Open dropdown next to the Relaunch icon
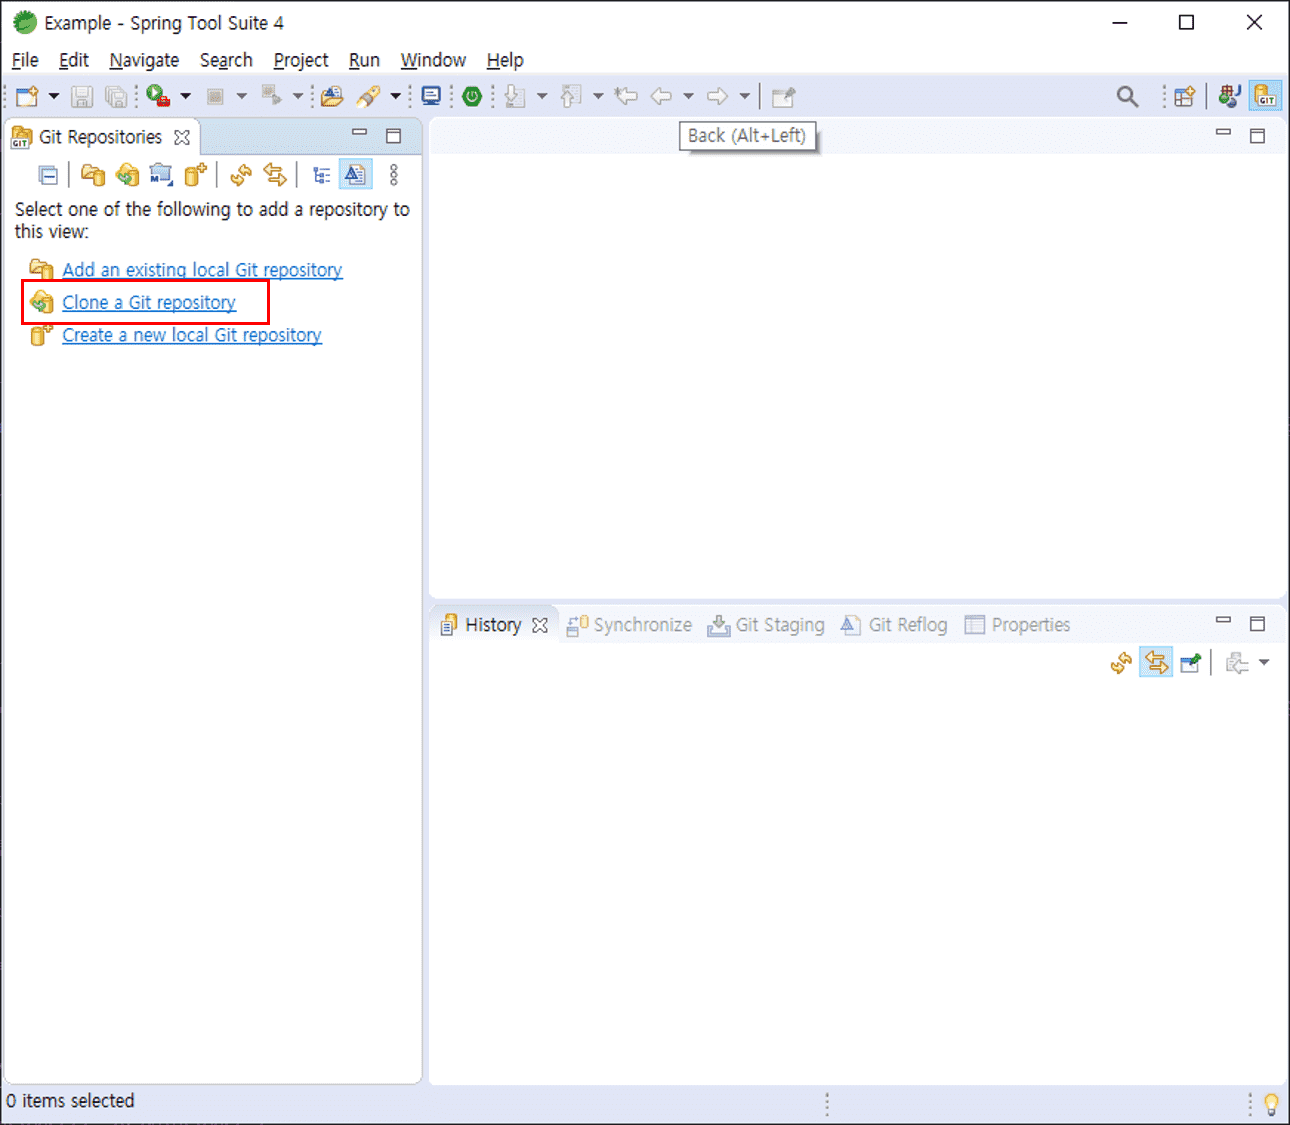 point(297,96)
